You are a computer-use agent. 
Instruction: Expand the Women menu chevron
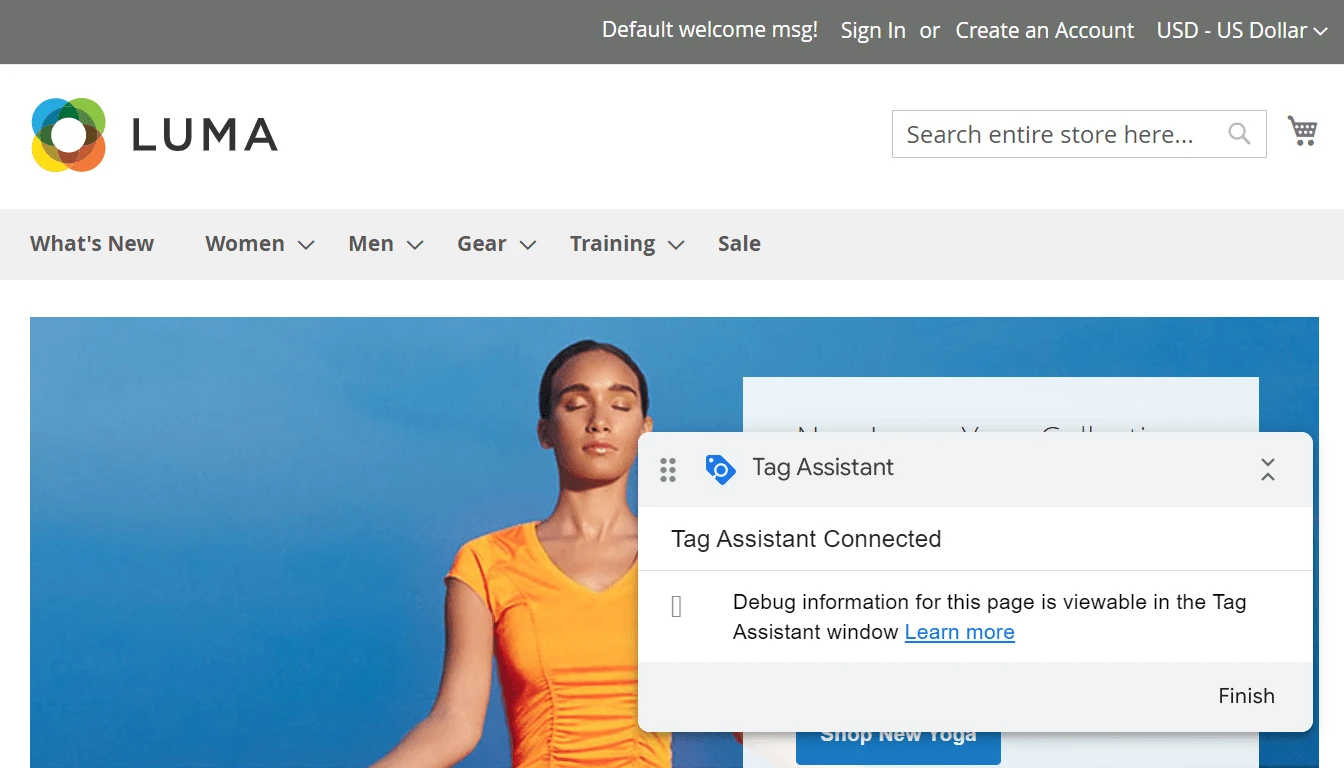coord(307,245)
